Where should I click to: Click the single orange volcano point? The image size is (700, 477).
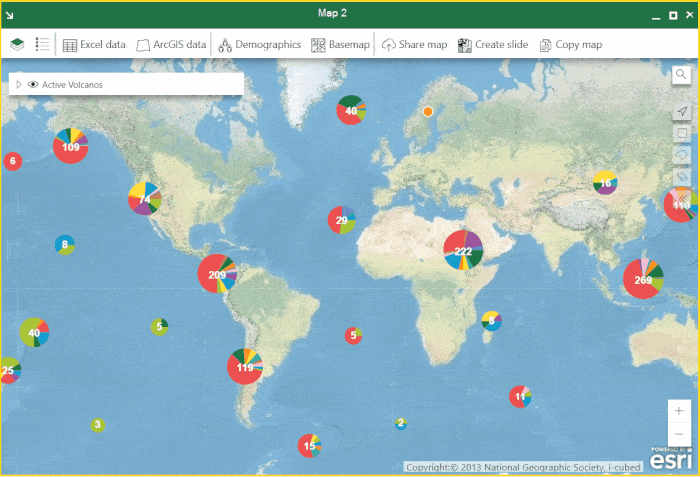tap(428, 111)
